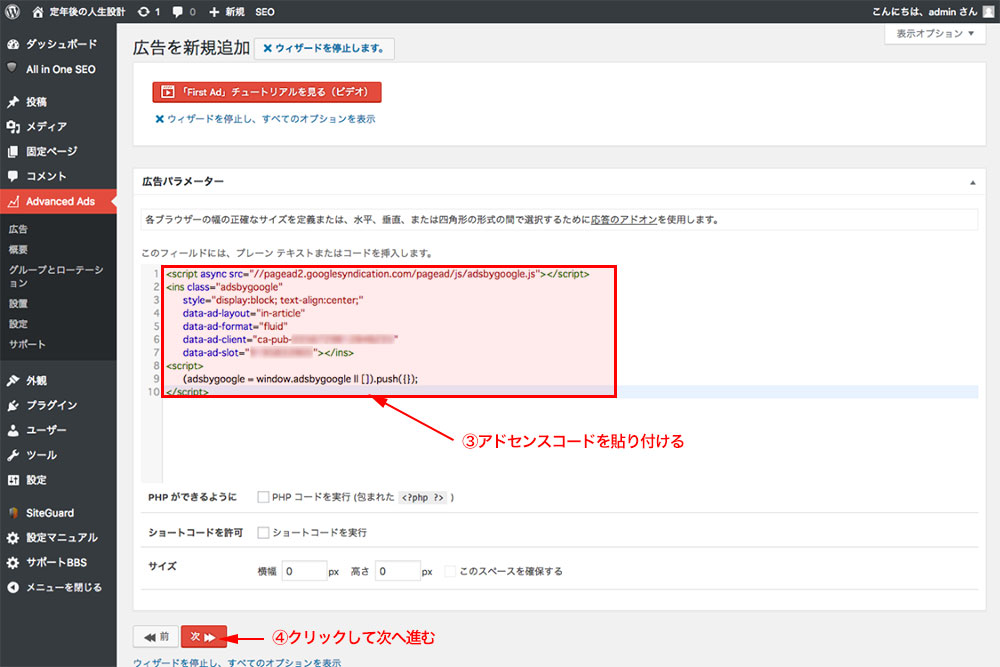Click the 次 next button
This screenshot has width=1000, height=667.
click(x=203, y=636)
